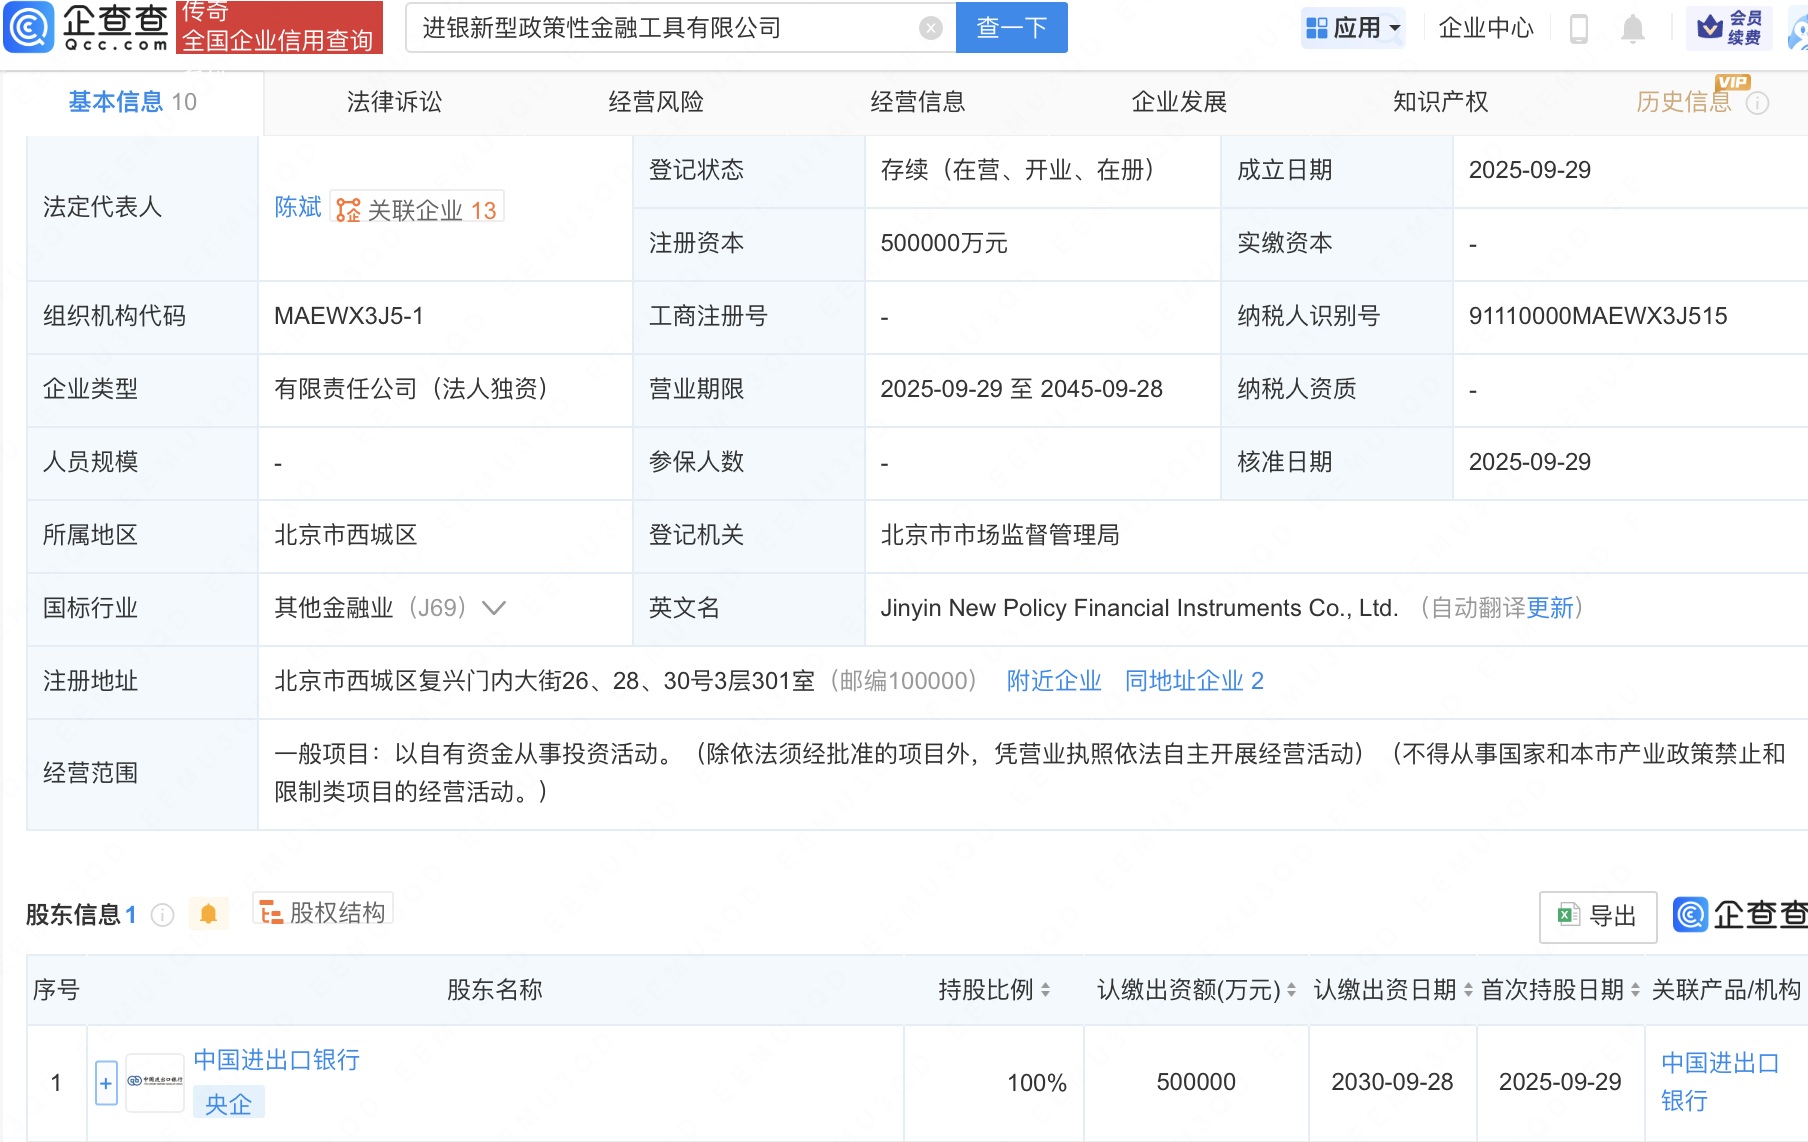
Task: Open the equity structure (股权结构) view
Action: pyautogui.click(x=323, y=912)
